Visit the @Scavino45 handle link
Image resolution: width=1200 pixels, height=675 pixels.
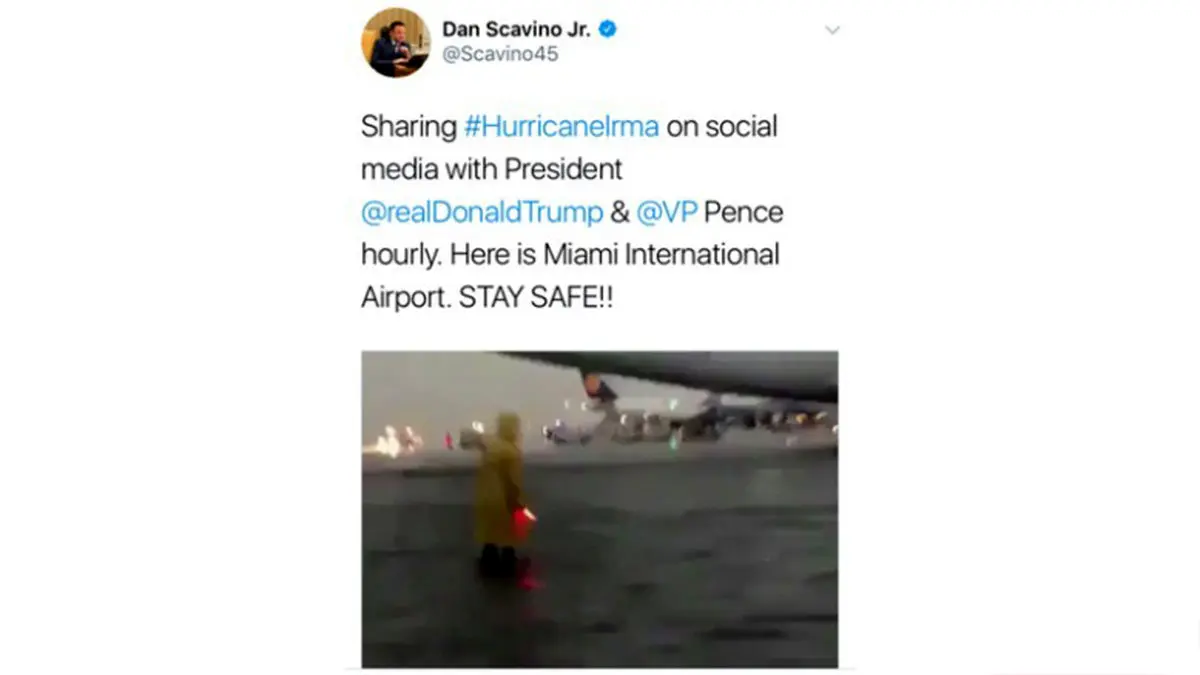500,54
